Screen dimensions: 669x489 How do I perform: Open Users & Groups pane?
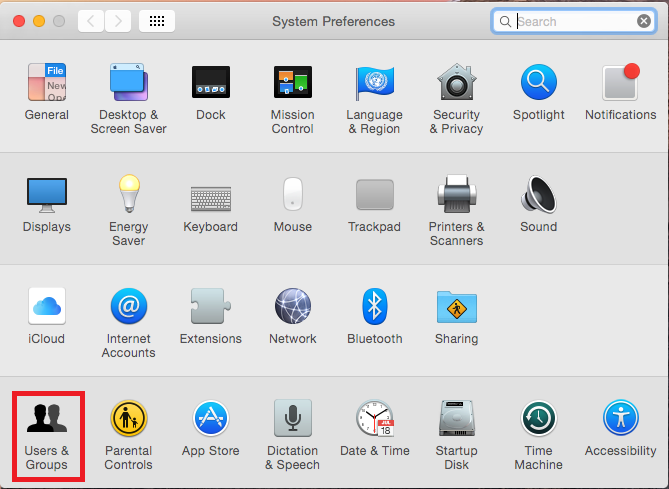47,436
